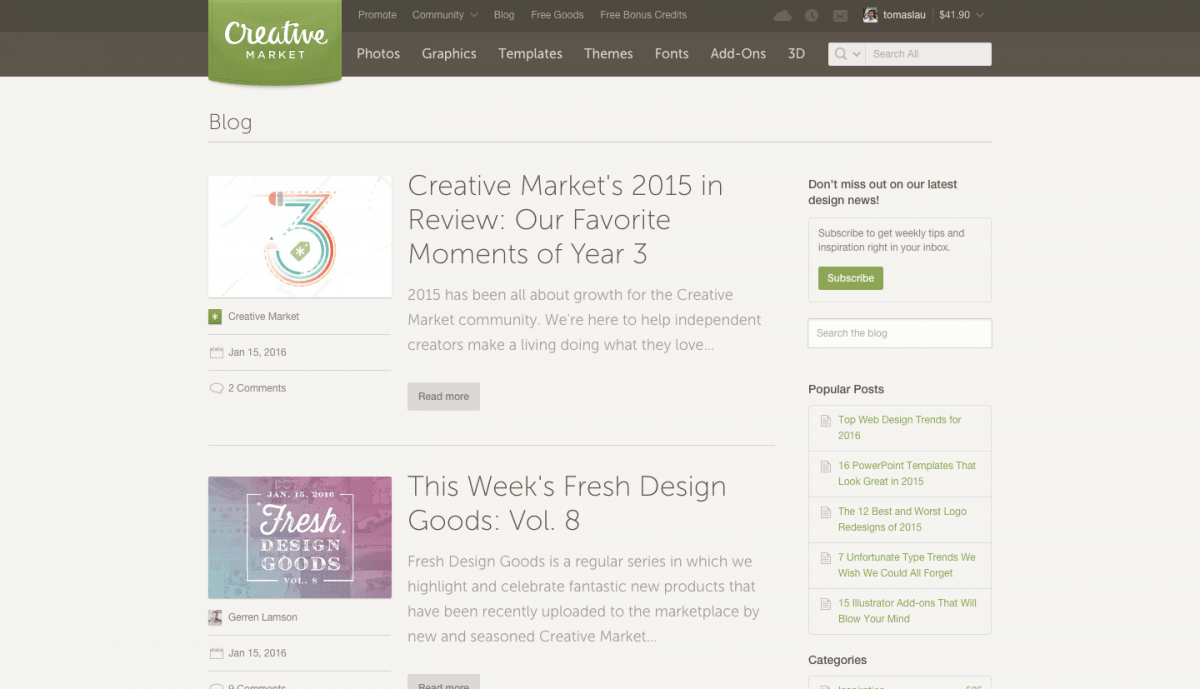Switch to the Templates section
This screenshot has width=1200, height=689.
point(530,54)
